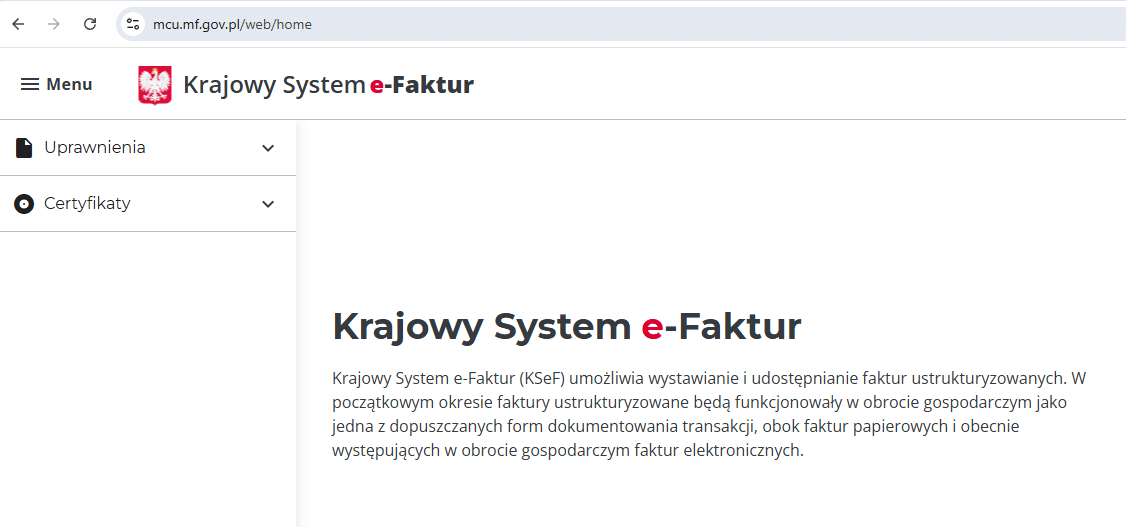Open site information icon in address bar
Image resolution: width=1126 pixels, height=527 pixels.
[x=133, y=24]
